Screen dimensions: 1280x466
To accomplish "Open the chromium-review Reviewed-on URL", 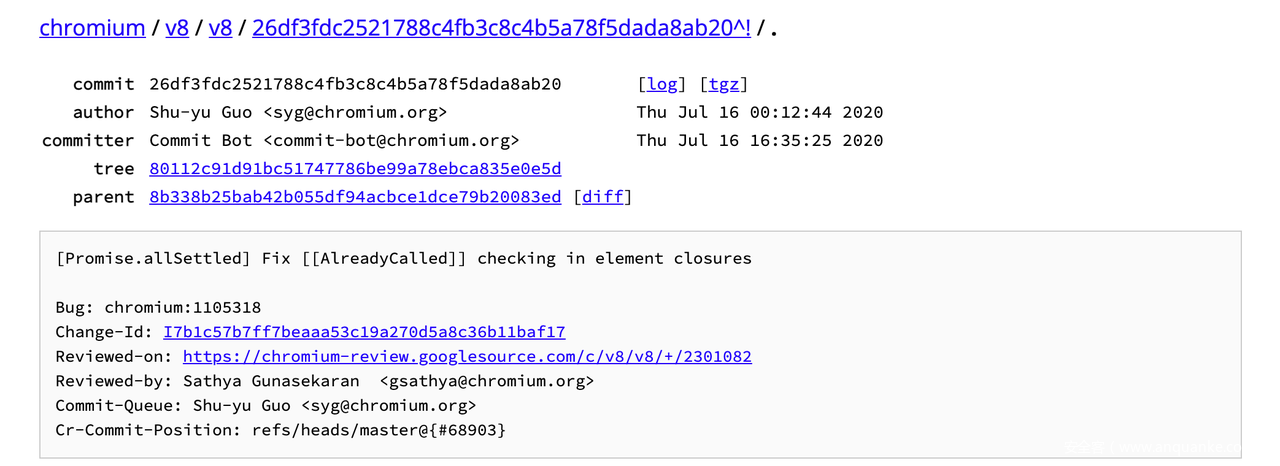I will click(467, 356).
